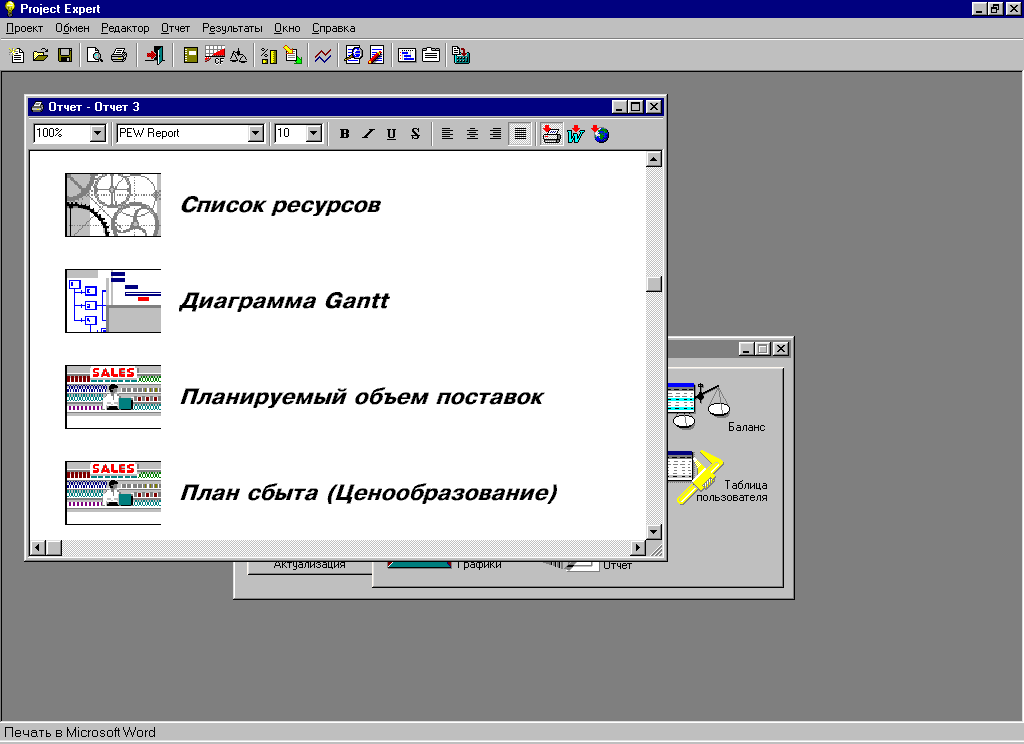Open project using the folder icon
The height and width of the screenshot is (744, 1024).
pyautogui.click(x=40, y=56)
